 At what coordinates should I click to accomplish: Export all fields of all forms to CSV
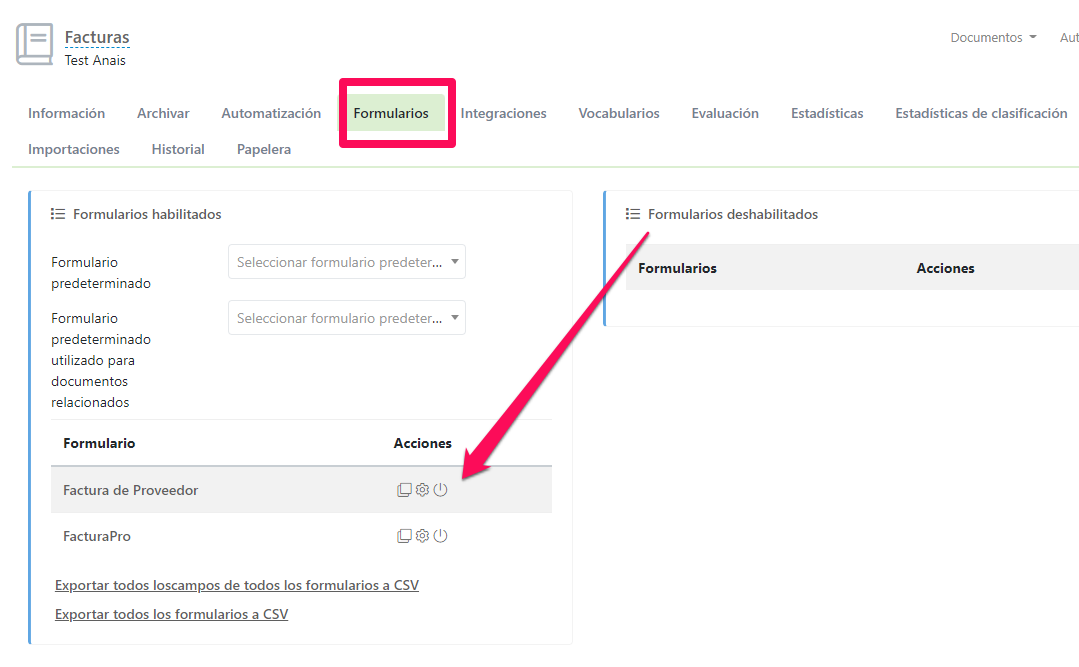(237, 585)
